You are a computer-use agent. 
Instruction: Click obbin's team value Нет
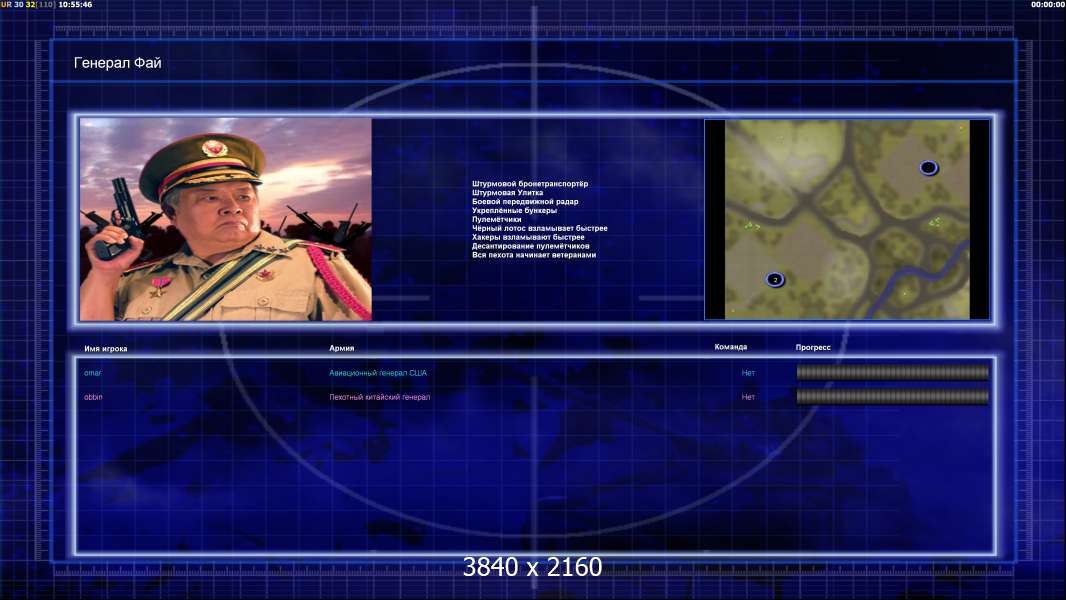(x=748, y=397)
